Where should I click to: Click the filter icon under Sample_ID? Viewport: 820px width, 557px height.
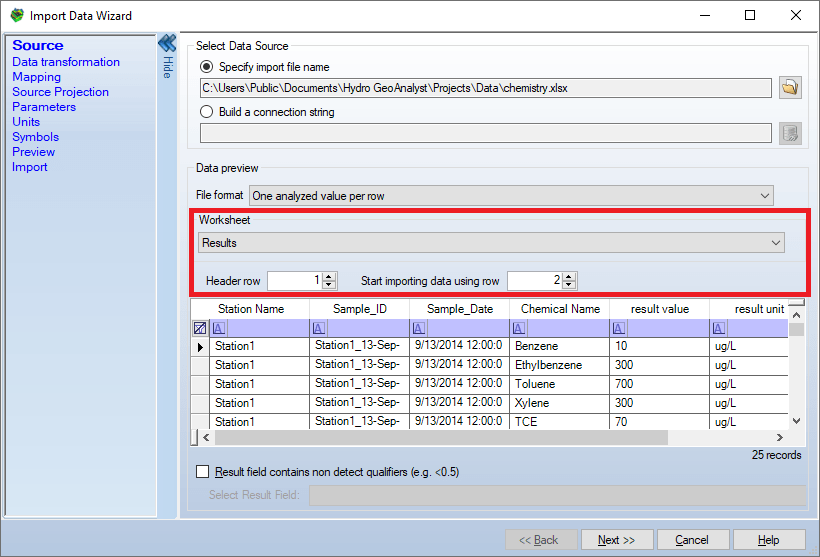click(x=318, y=328)
